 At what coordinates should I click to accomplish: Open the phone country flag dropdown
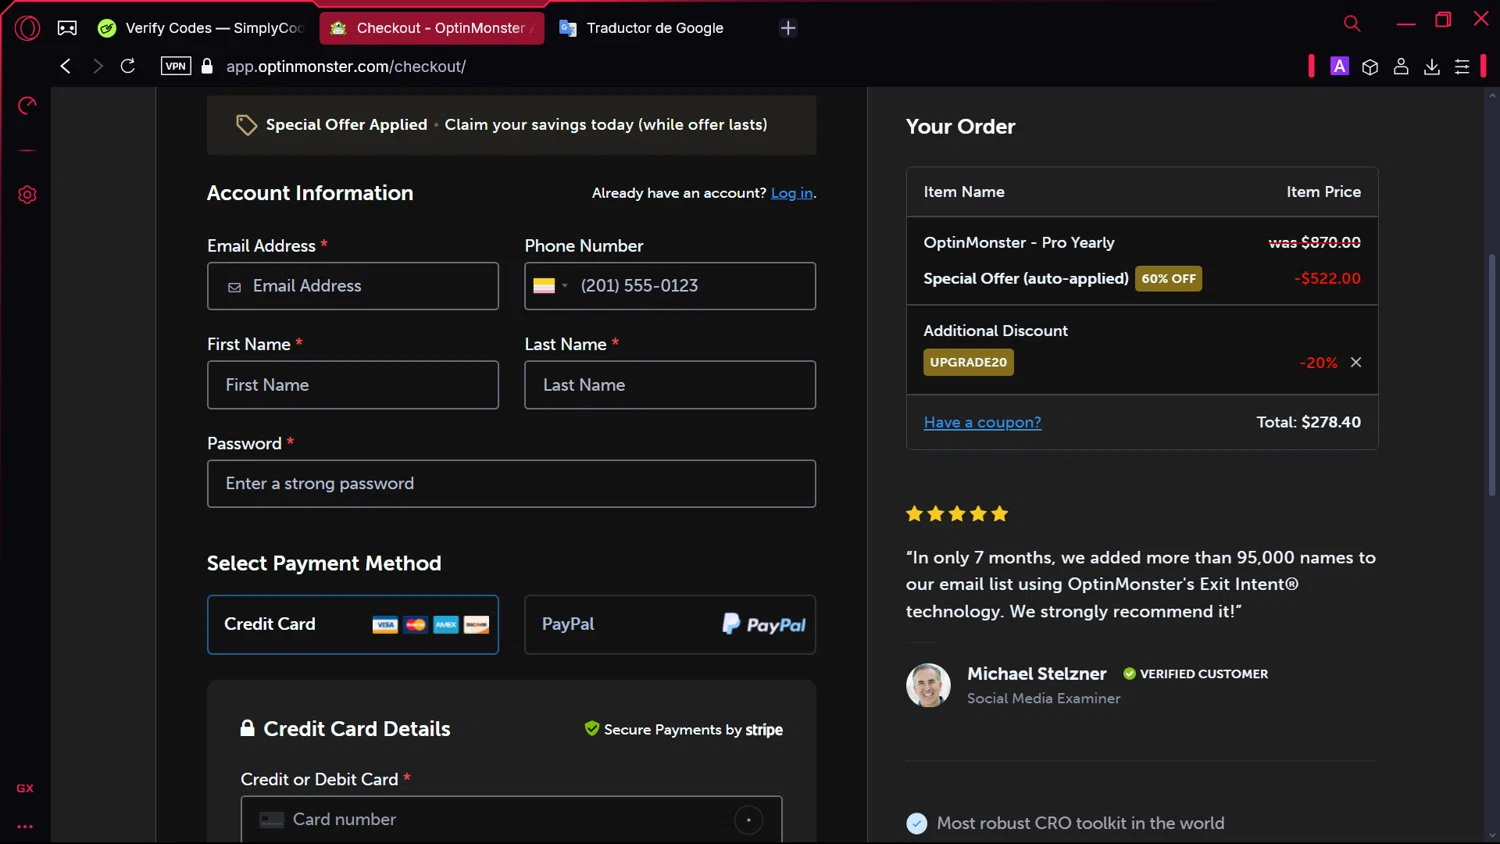[551, 286]
